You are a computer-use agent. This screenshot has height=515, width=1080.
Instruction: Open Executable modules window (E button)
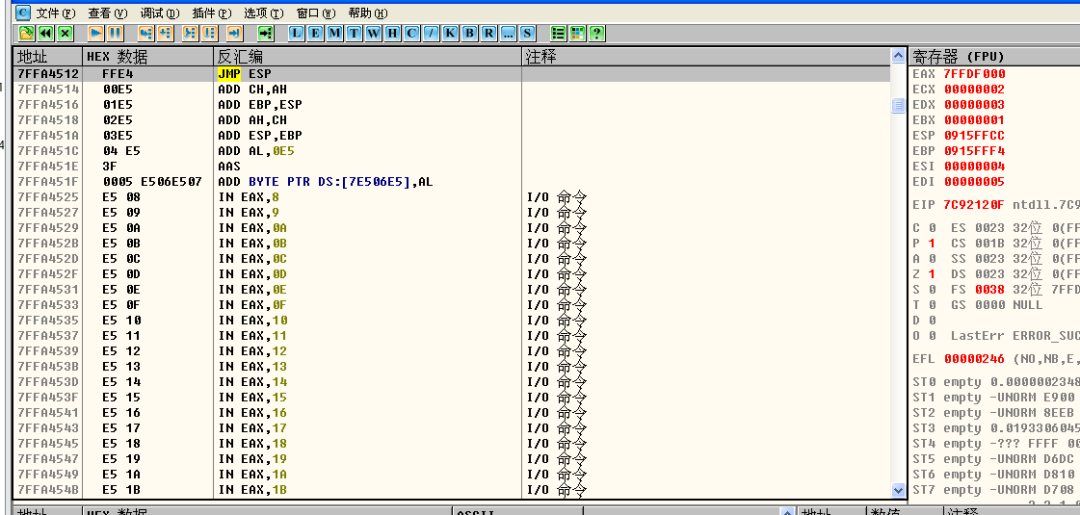click(x=315, y=33)
